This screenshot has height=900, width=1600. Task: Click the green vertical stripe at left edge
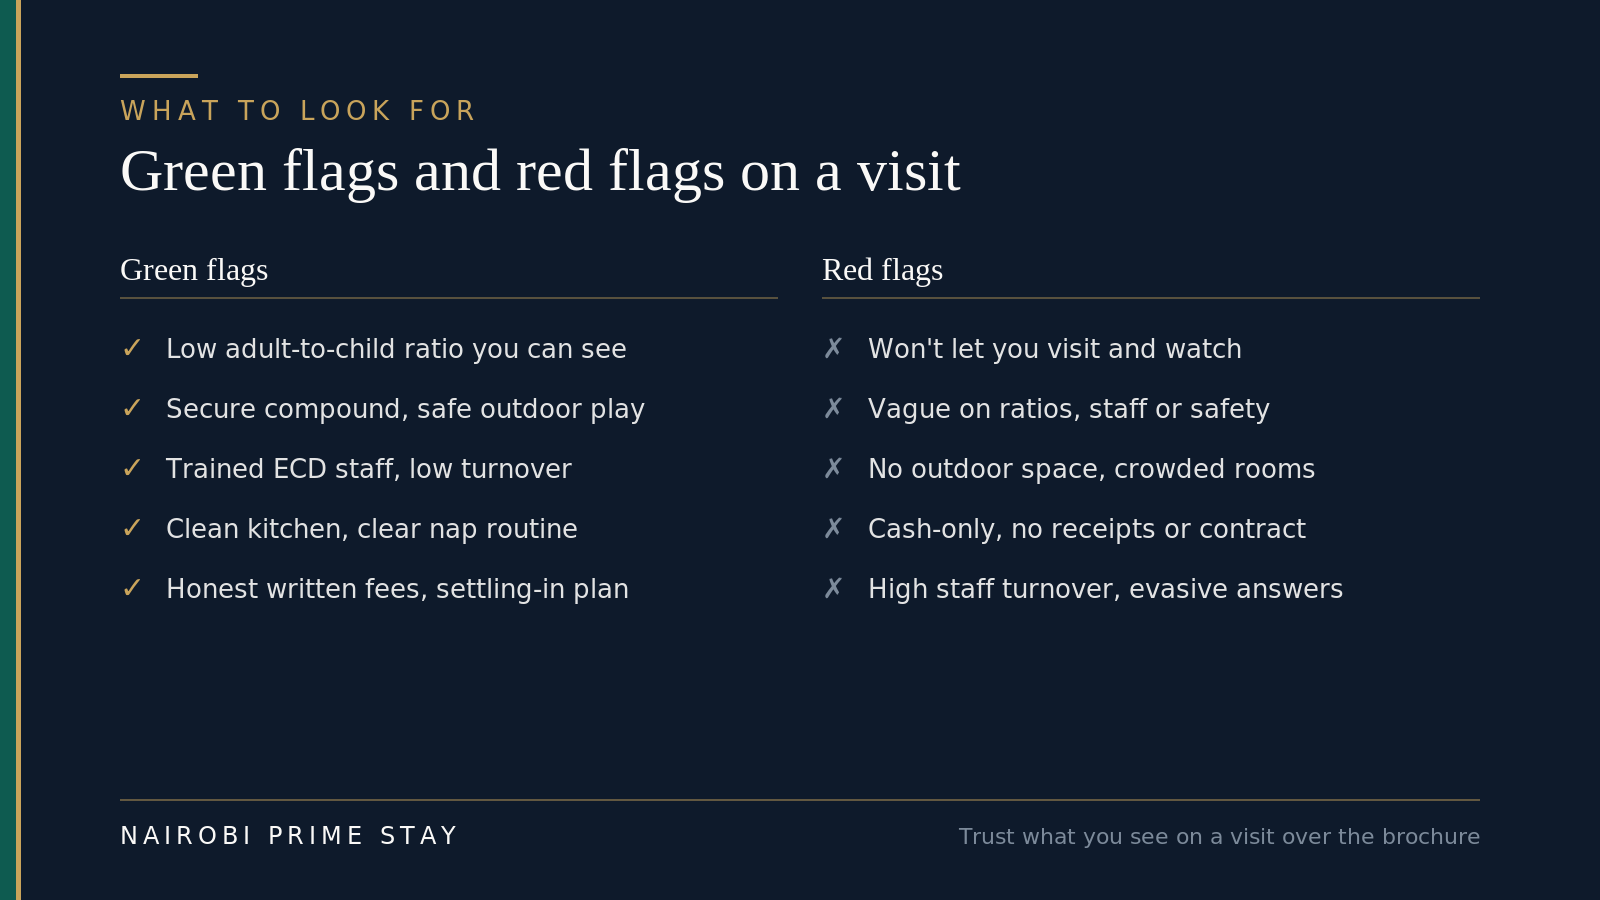[8, 450]
